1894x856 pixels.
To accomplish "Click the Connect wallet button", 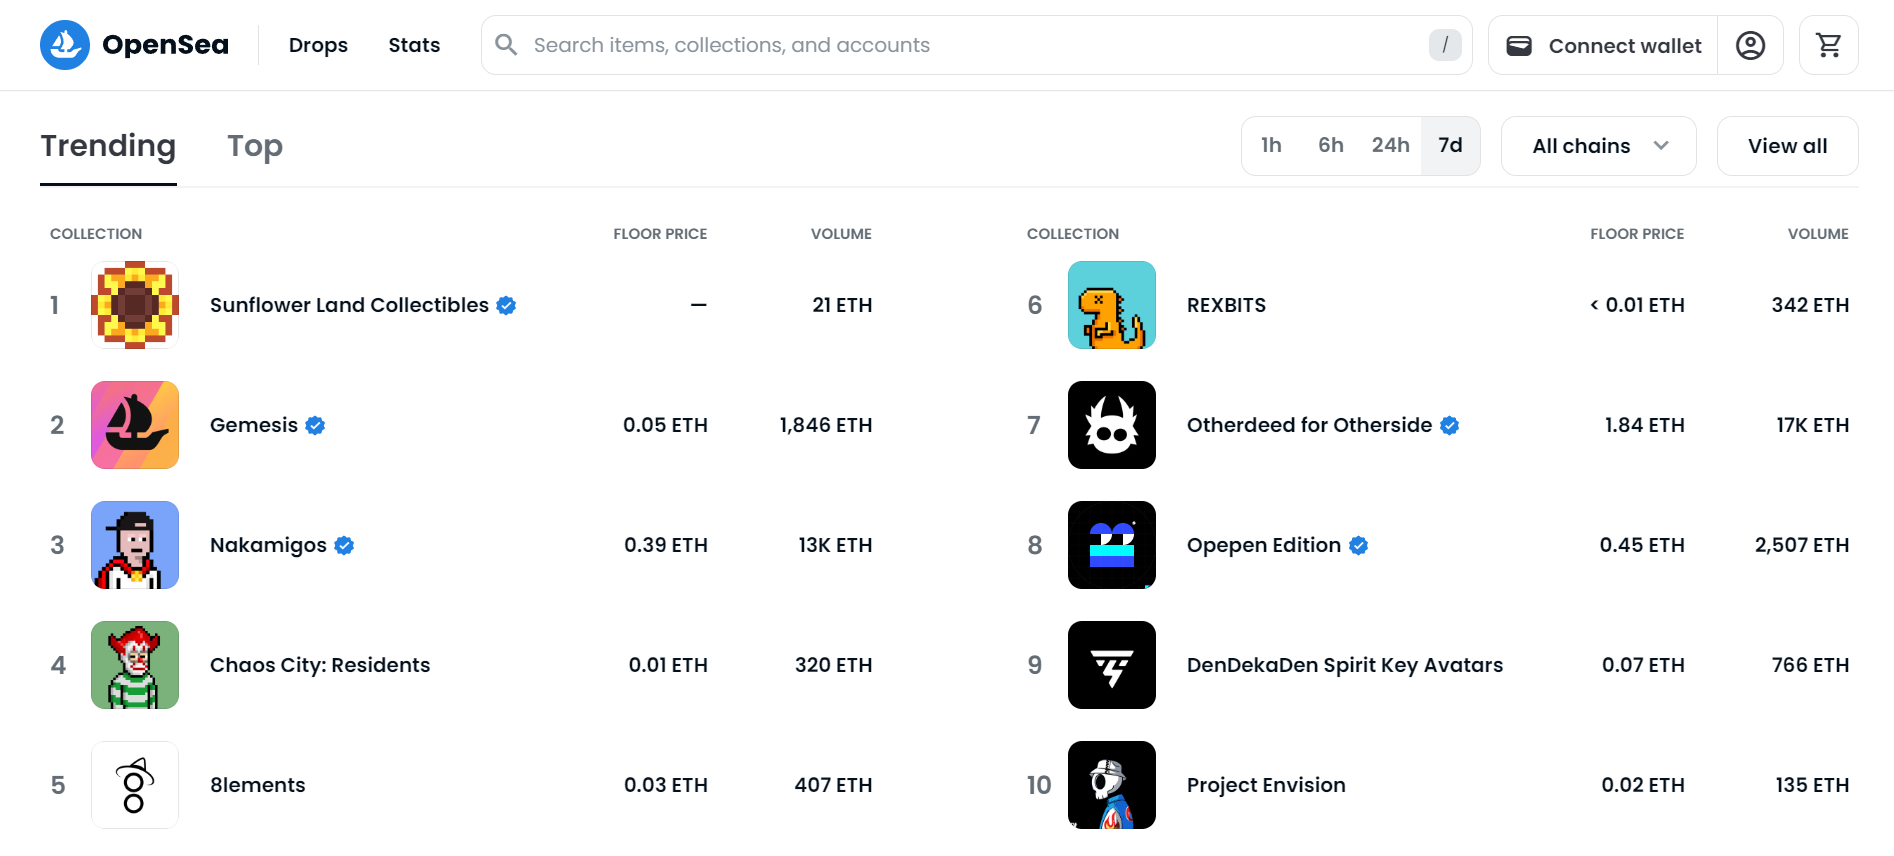I will tap(1603, 45).
